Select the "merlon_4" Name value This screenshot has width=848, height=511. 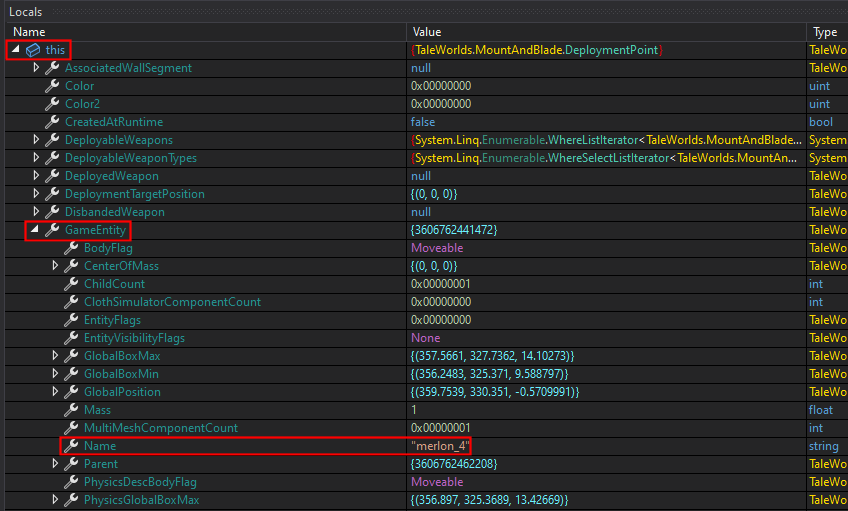tap(440, 446)
